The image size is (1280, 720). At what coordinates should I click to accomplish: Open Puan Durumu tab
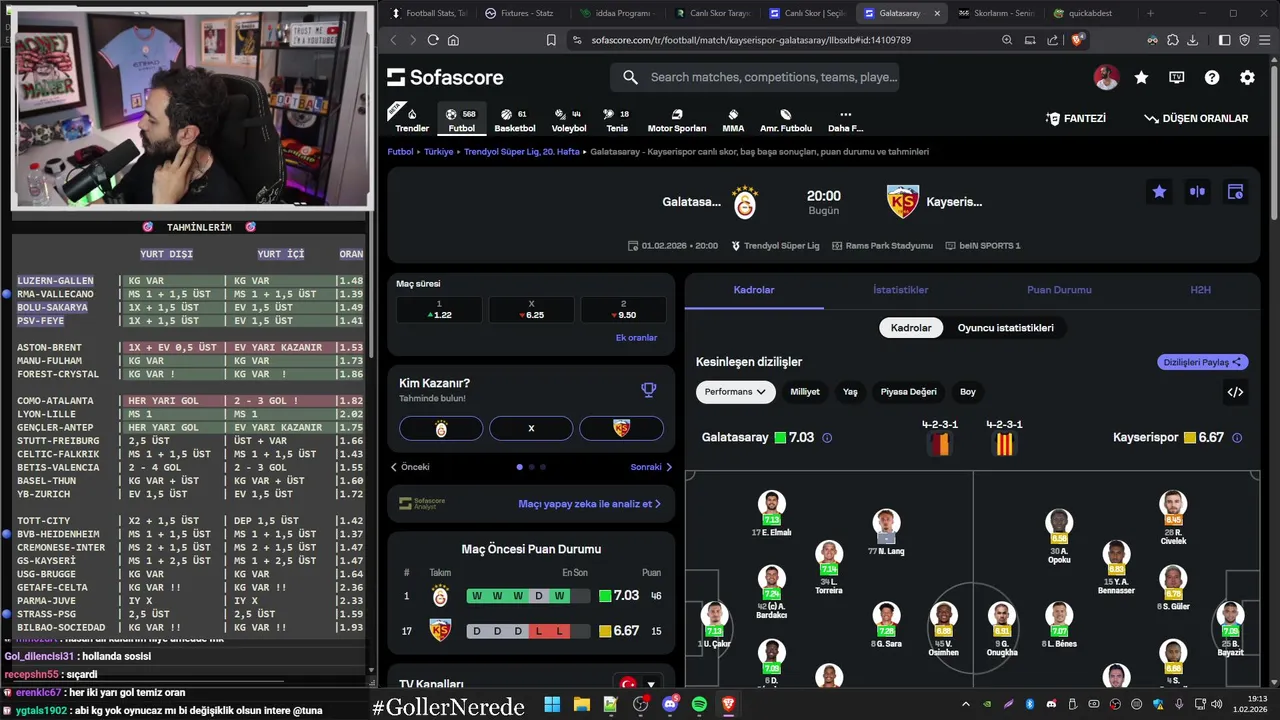pos(1059,290)
